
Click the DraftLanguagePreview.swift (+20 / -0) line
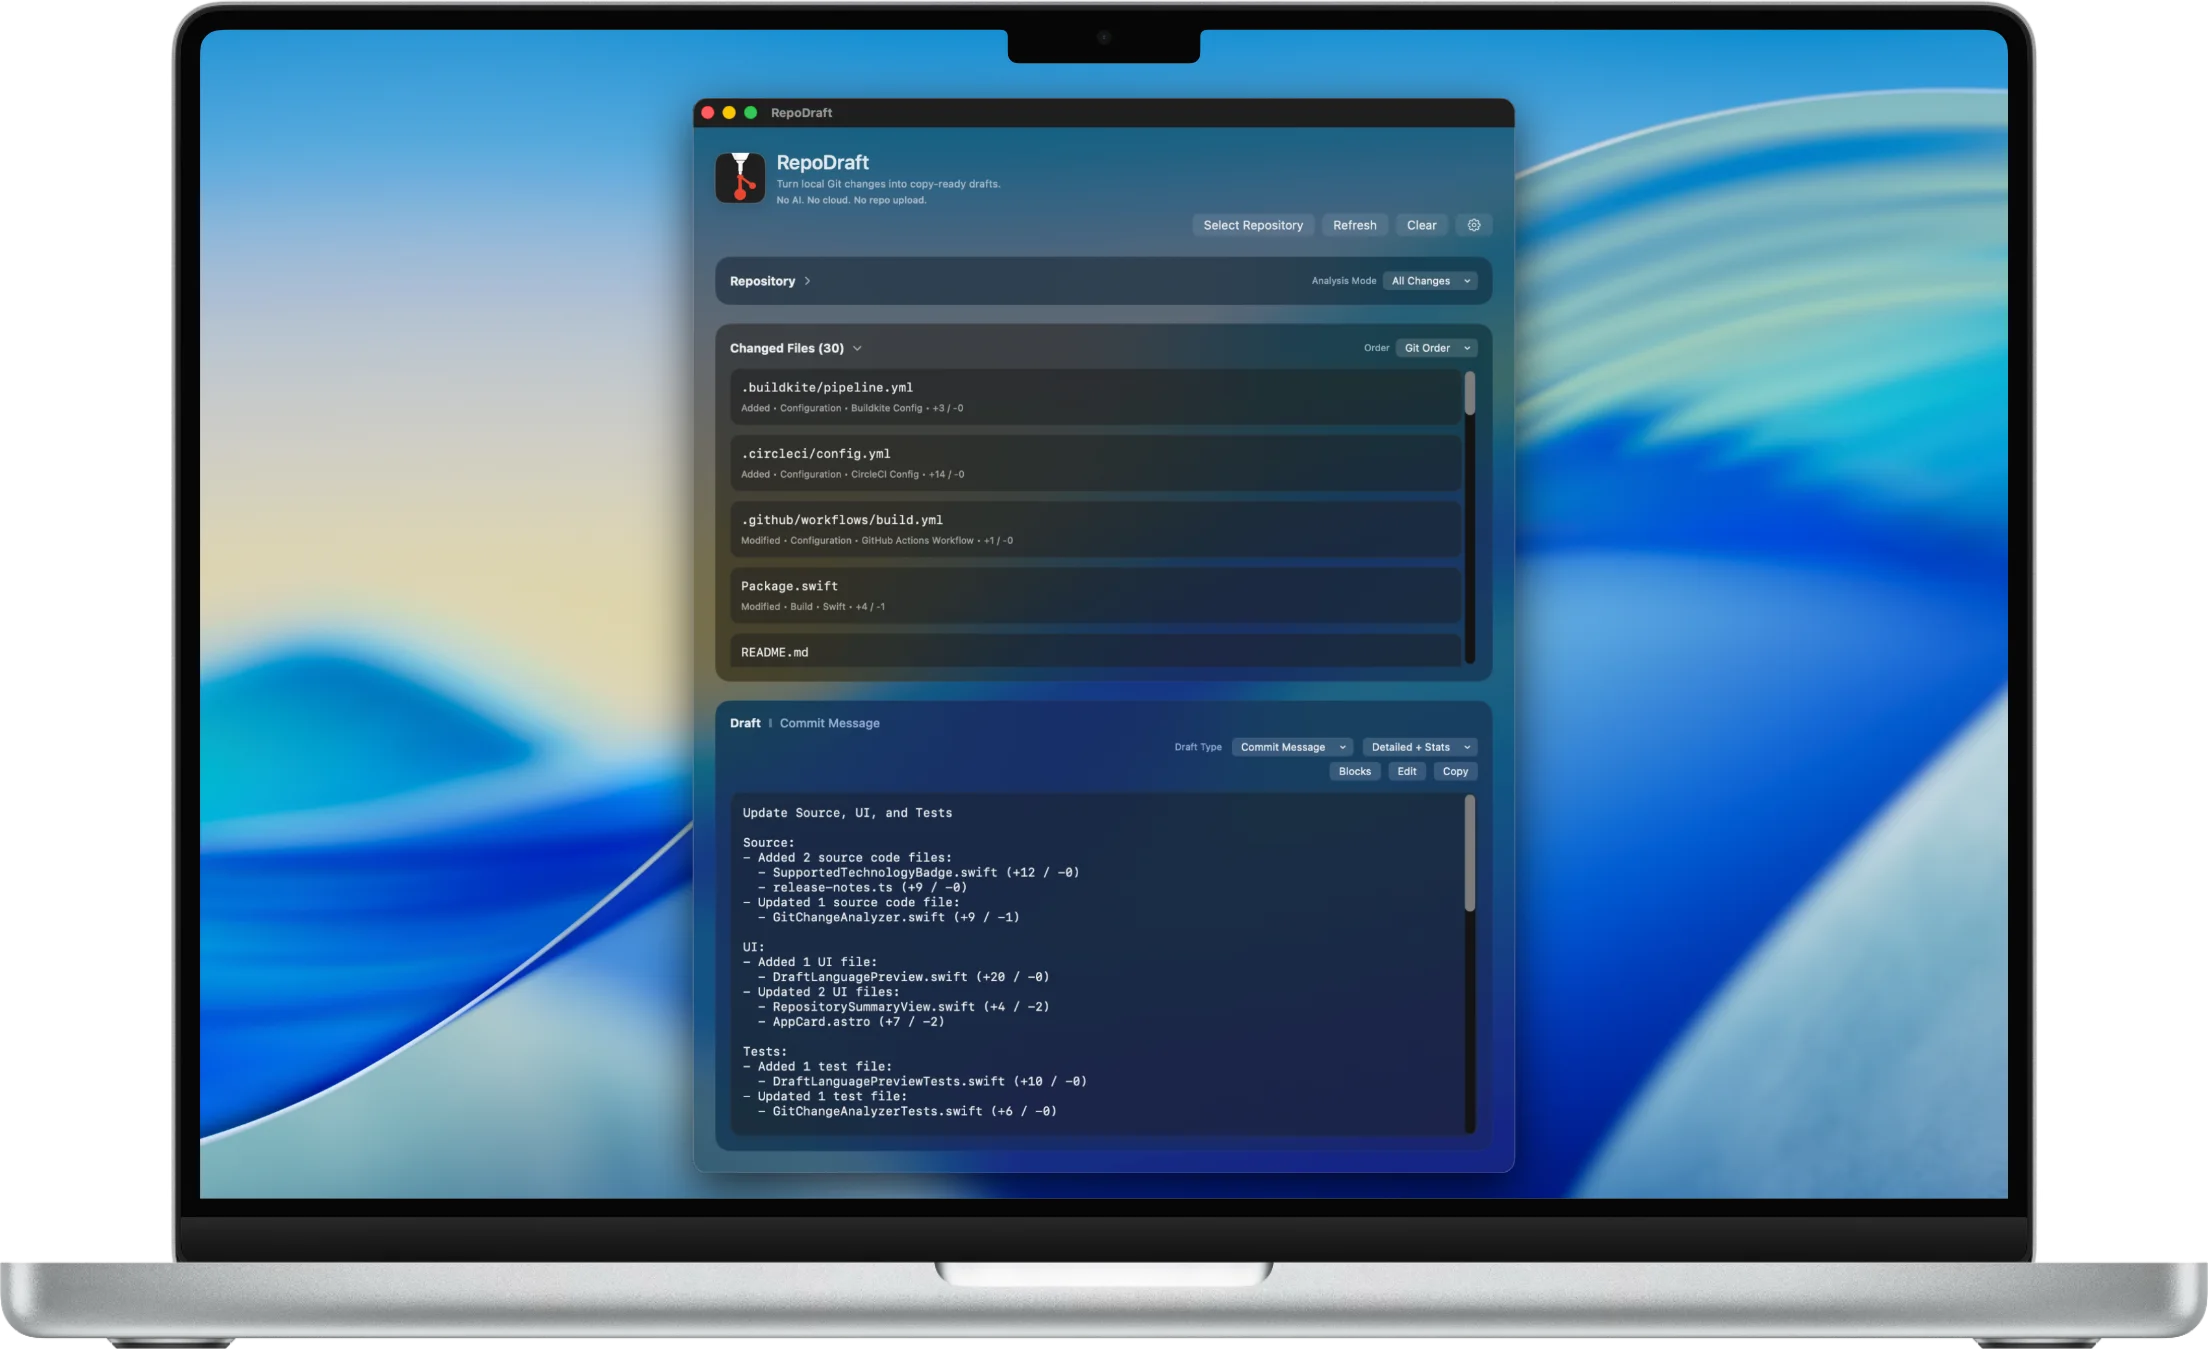903,977
